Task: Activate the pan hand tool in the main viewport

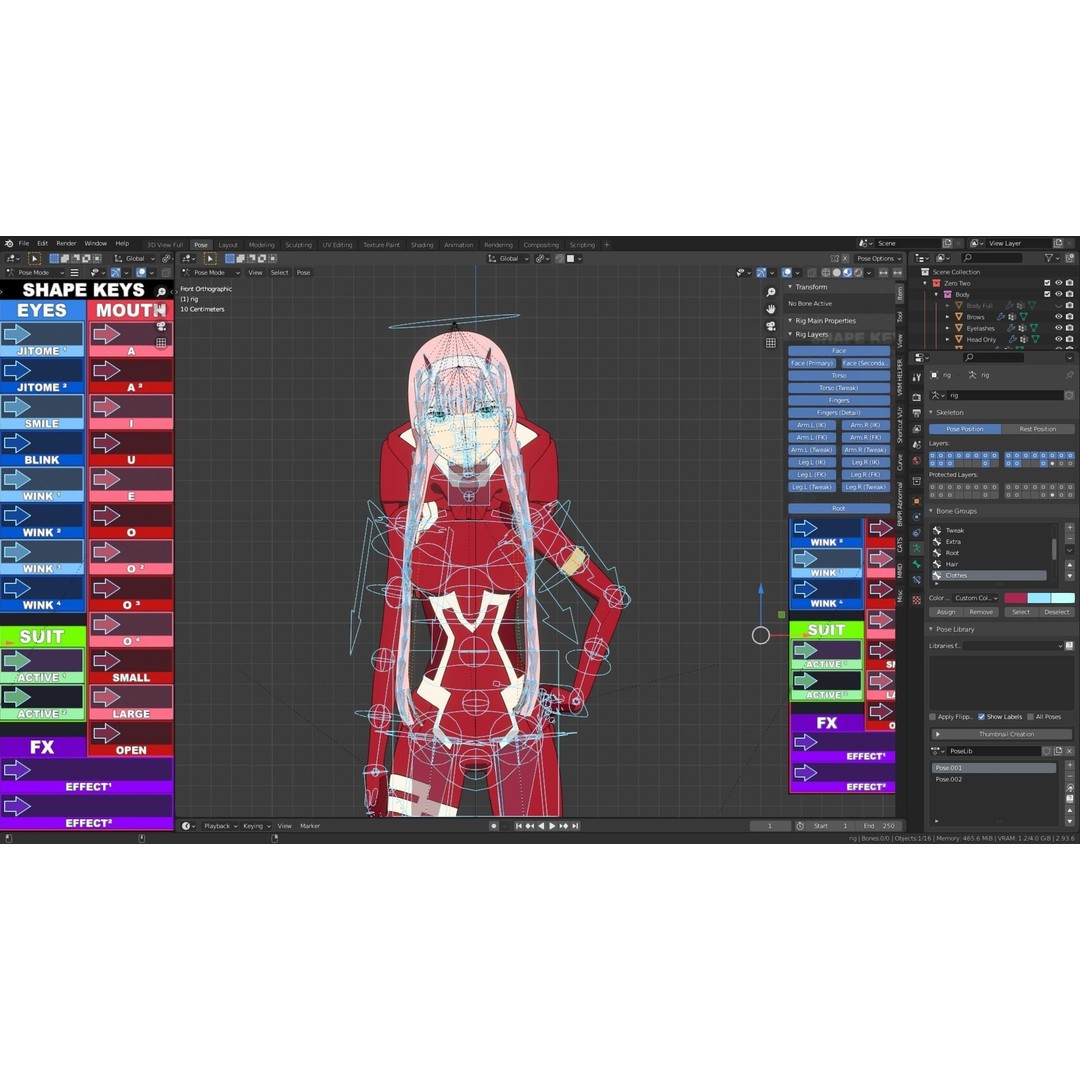Action: point(771,309)
